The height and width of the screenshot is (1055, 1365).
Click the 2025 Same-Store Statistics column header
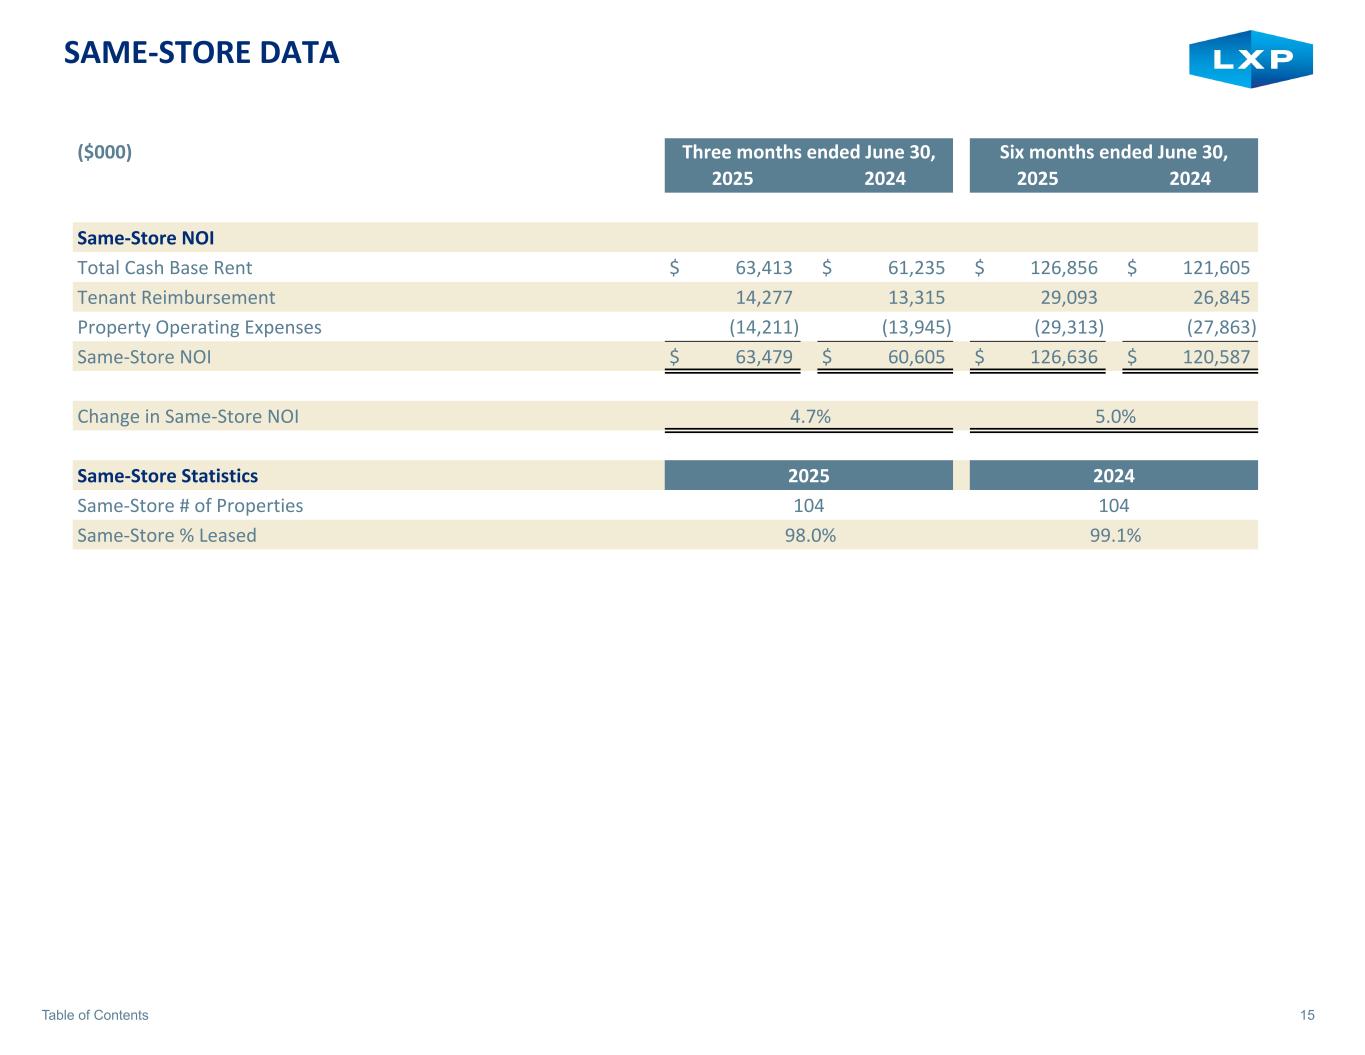pos(808,476)
